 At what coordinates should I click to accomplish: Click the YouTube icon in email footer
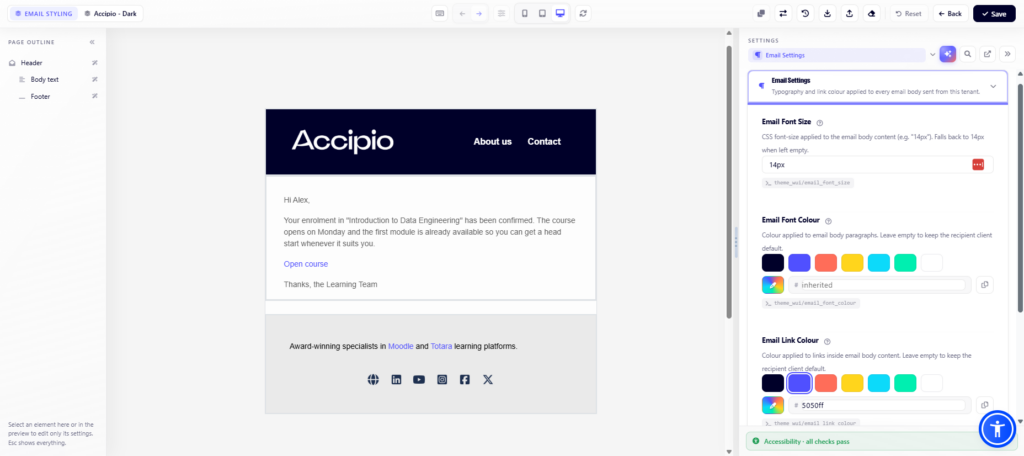click(x=419, y=380)
